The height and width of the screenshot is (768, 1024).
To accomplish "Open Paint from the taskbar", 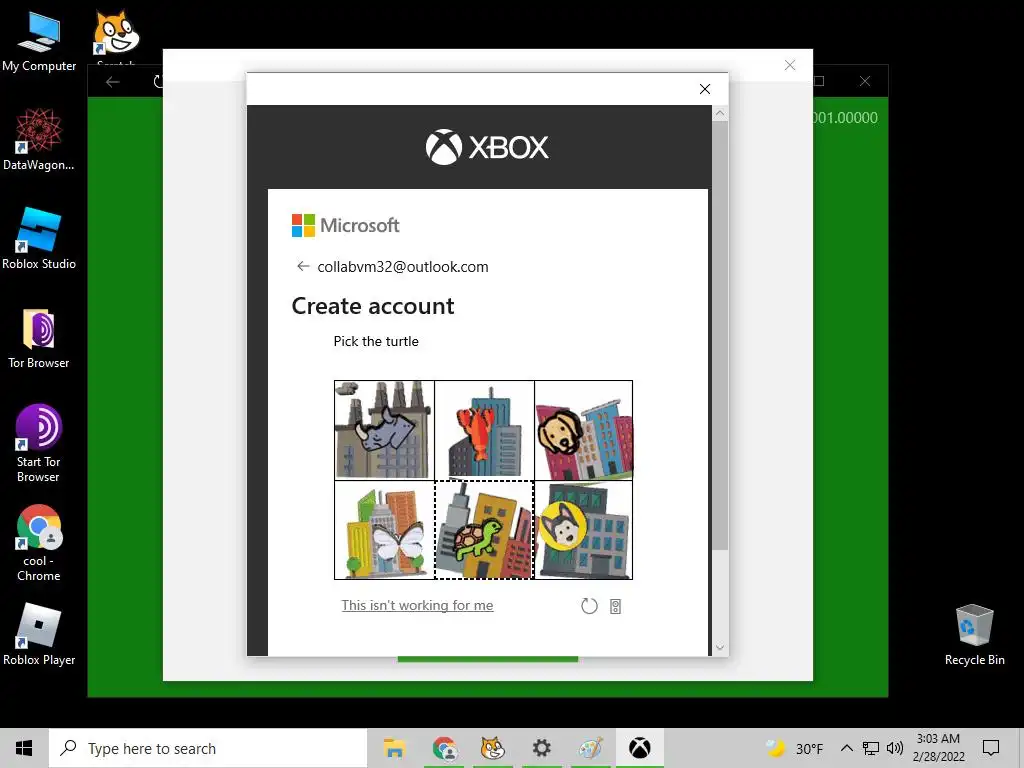I will pos(590,748).
